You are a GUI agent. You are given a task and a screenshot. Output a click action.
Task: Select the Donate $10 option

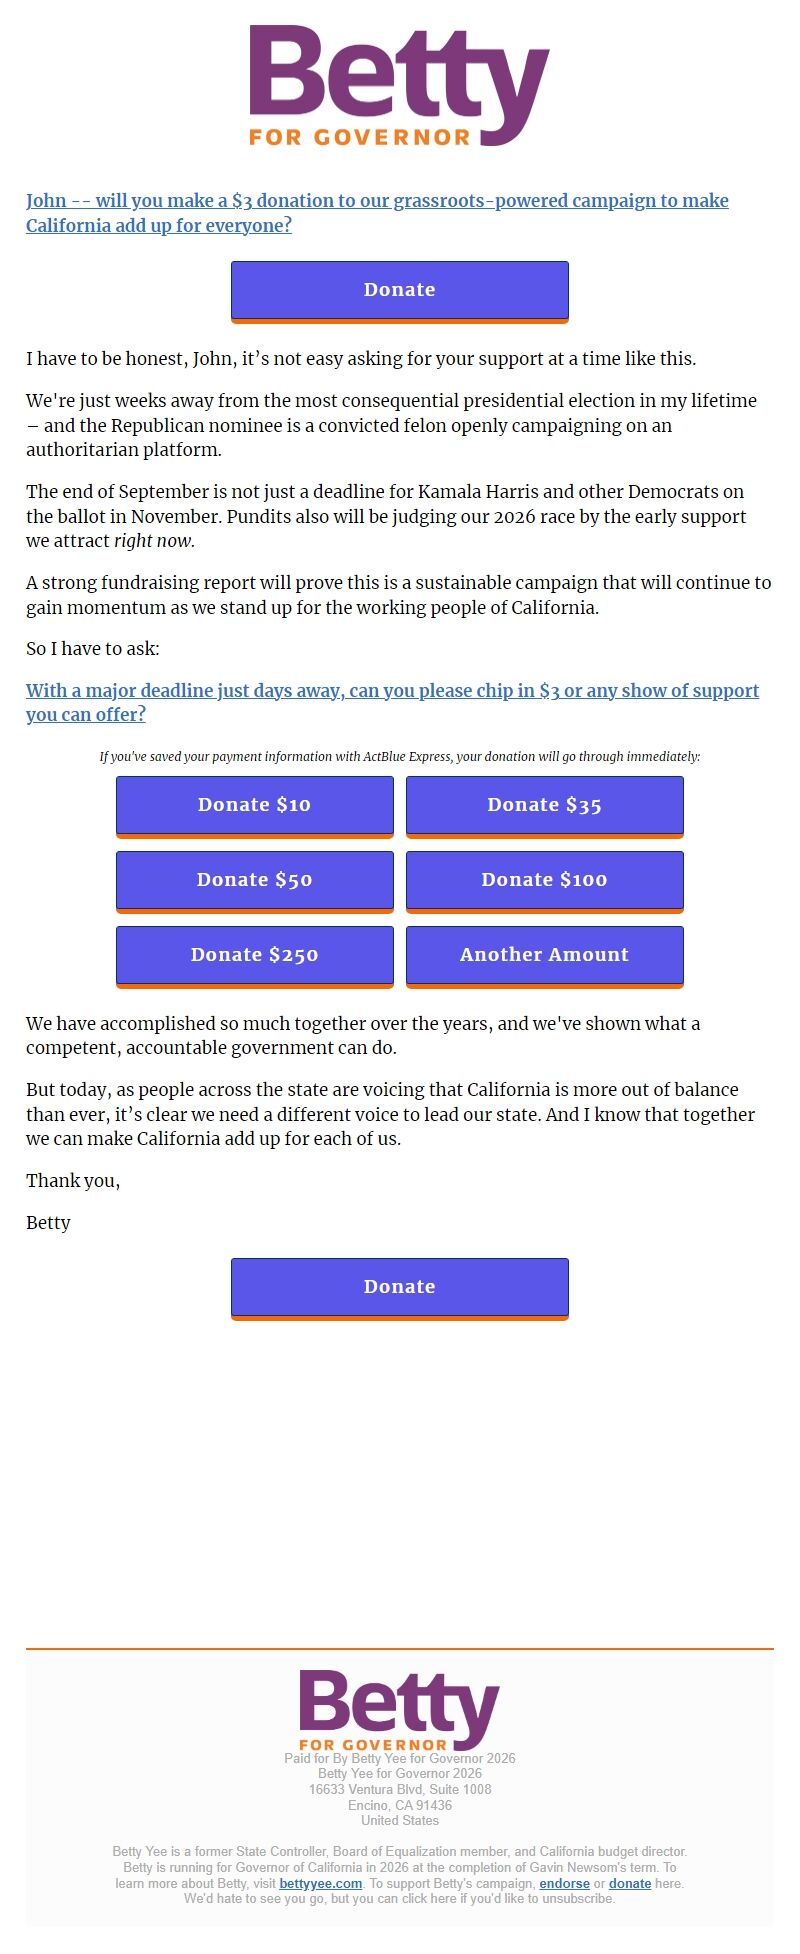[254, 805]
